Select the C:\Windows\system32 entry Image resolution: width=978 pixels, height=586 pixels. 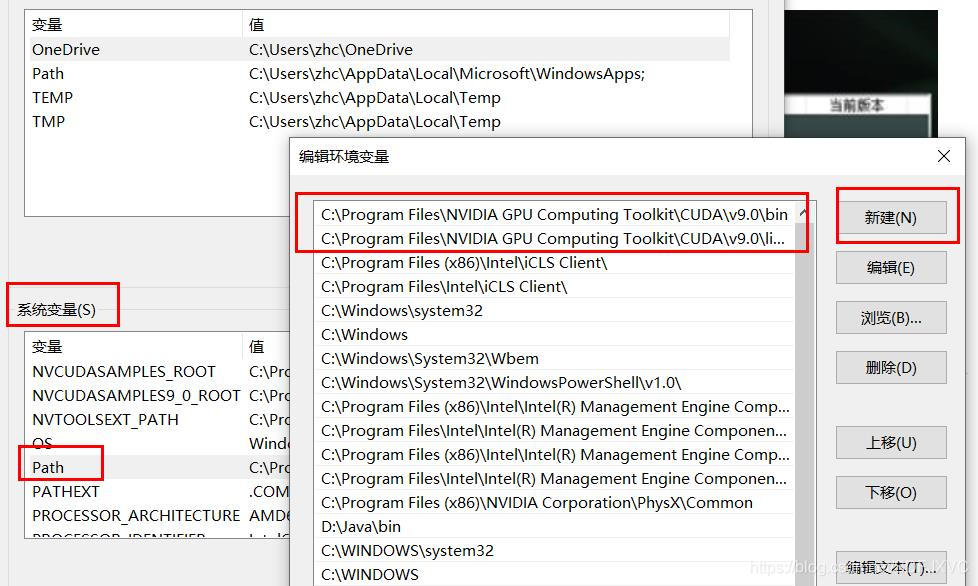click(554, 310)
